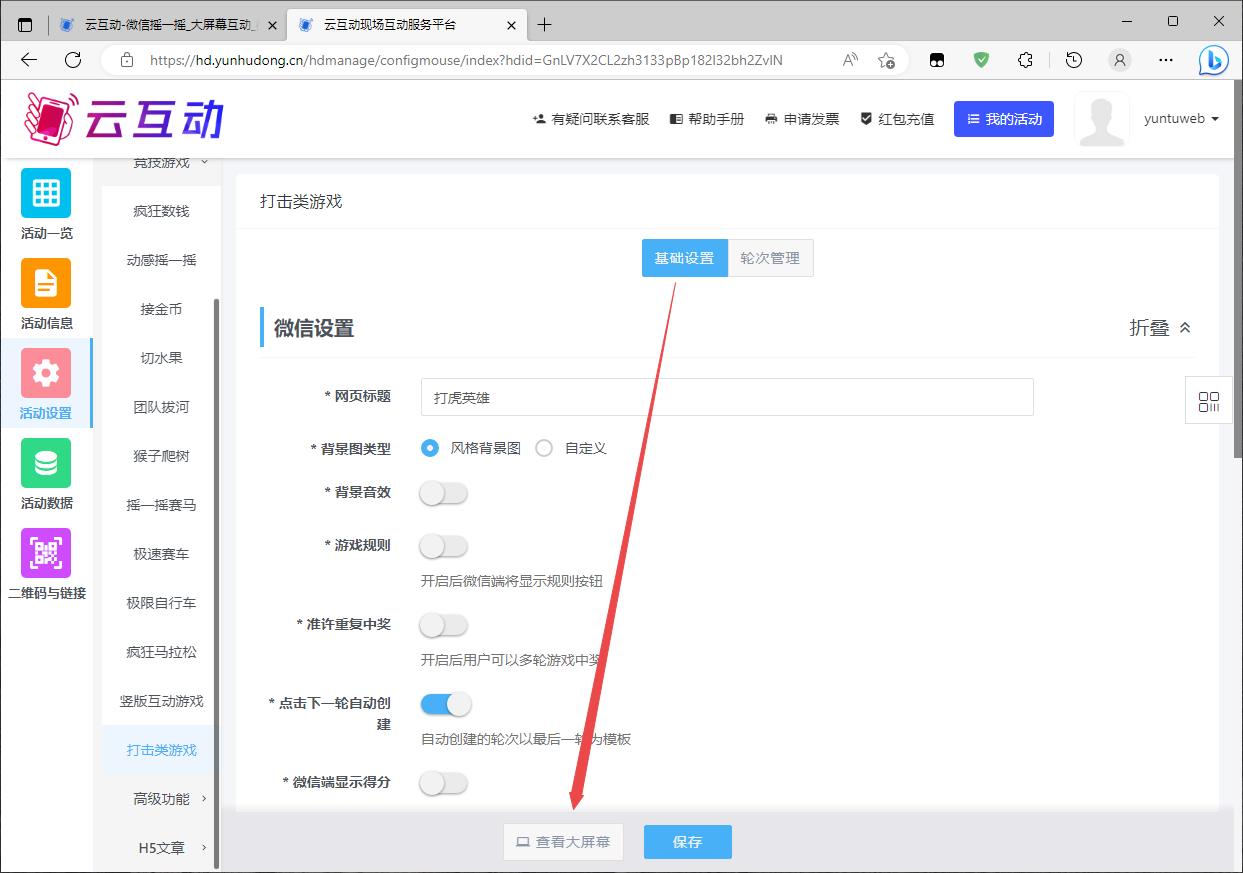Click the 网页标题 input field
1243x873 pixels.
pyautogui.click(x=726, y=397)
